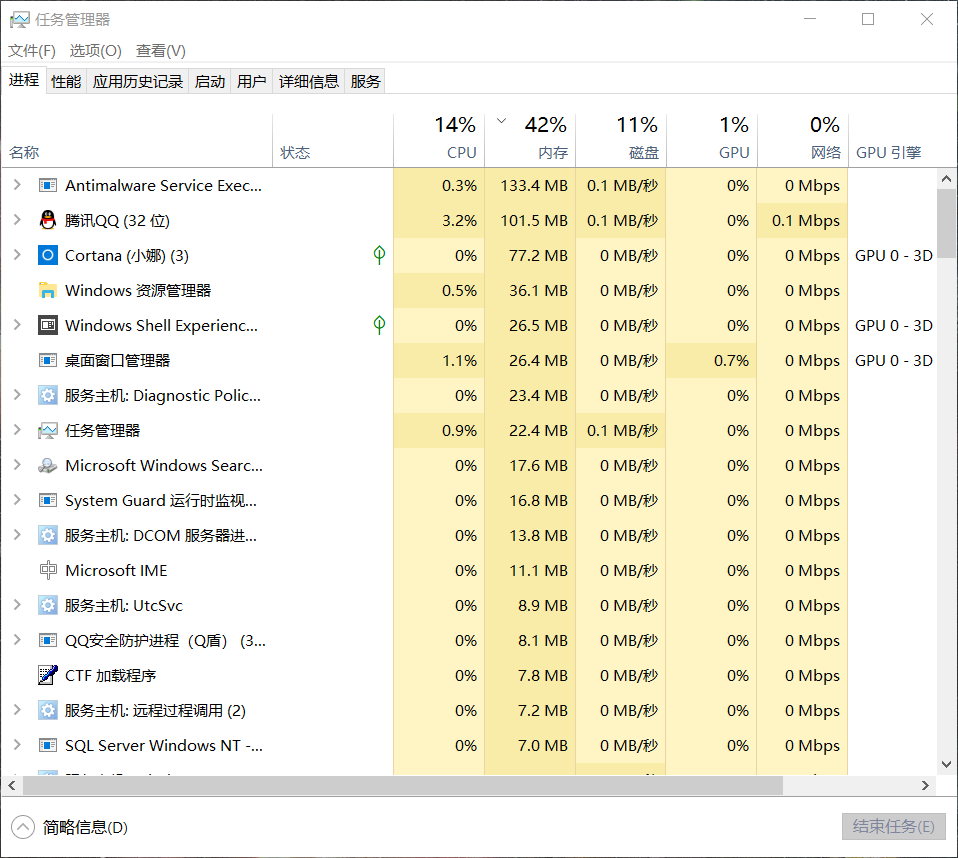Image resolution: width=958 pixels, height=858 pixels.
Task: Expand 服务主机: Diagnostic Policy group
Action: coord(17,395)
